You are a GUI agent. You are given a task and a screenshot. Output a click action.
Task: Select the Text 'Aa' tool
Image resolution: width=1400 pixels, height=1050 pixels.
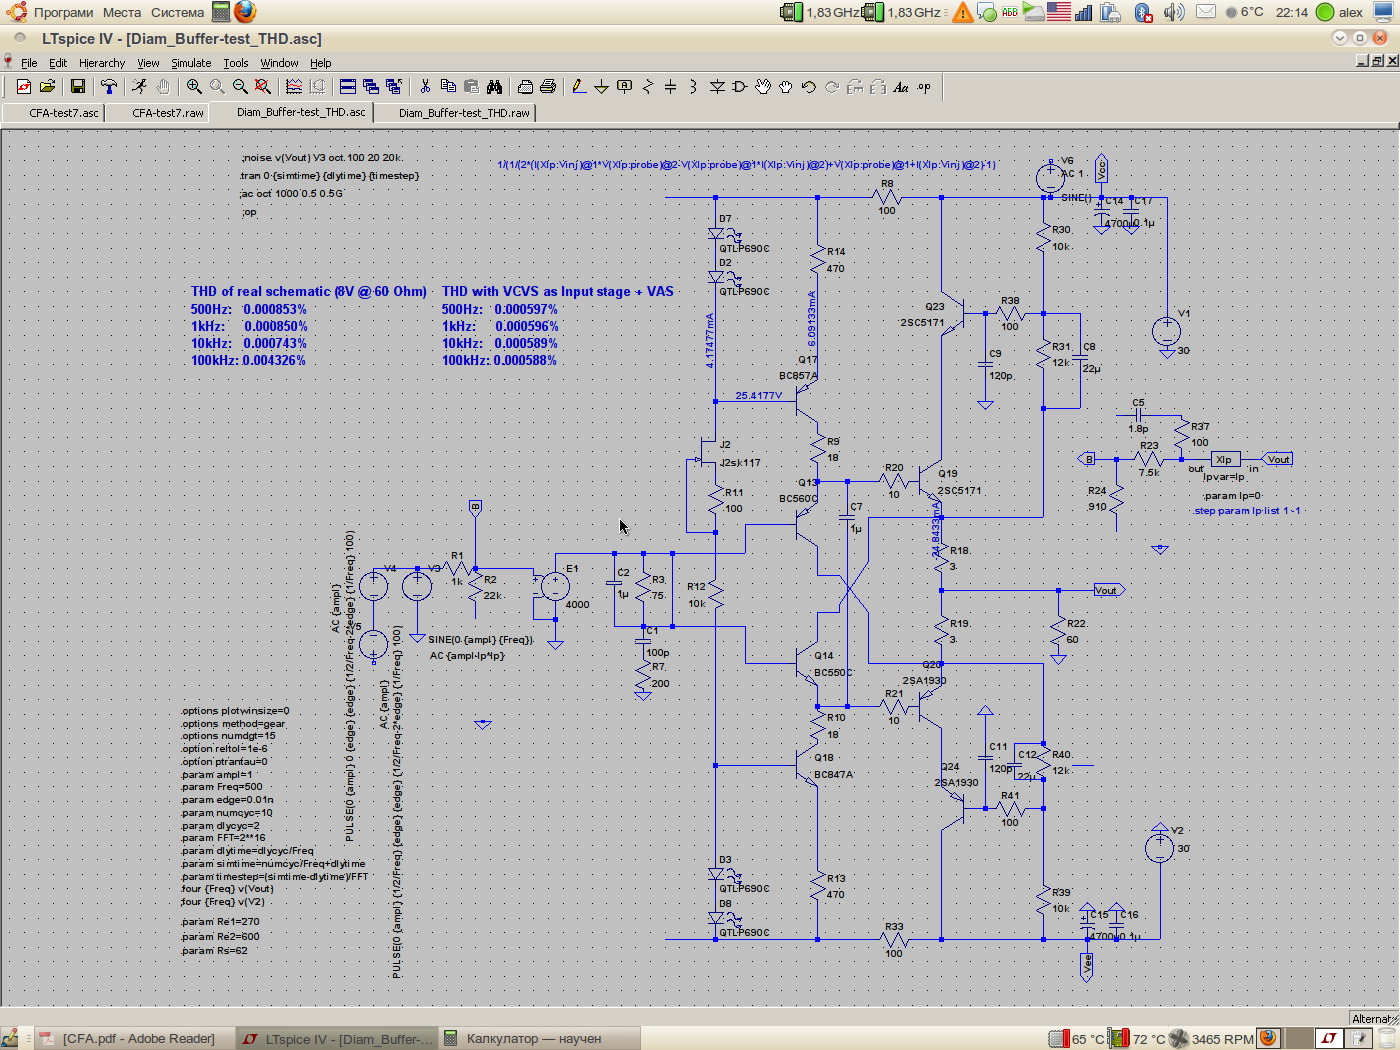tap(901, 87)
